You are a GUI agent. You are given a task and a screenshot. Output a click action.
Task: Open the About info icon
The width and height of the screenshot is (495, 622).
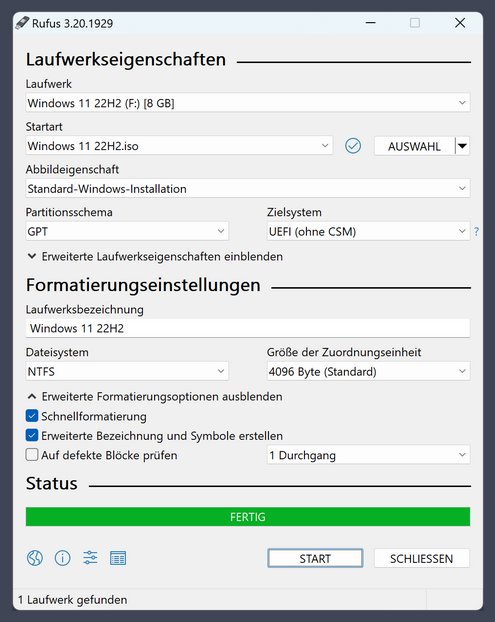tap(62, 558)
